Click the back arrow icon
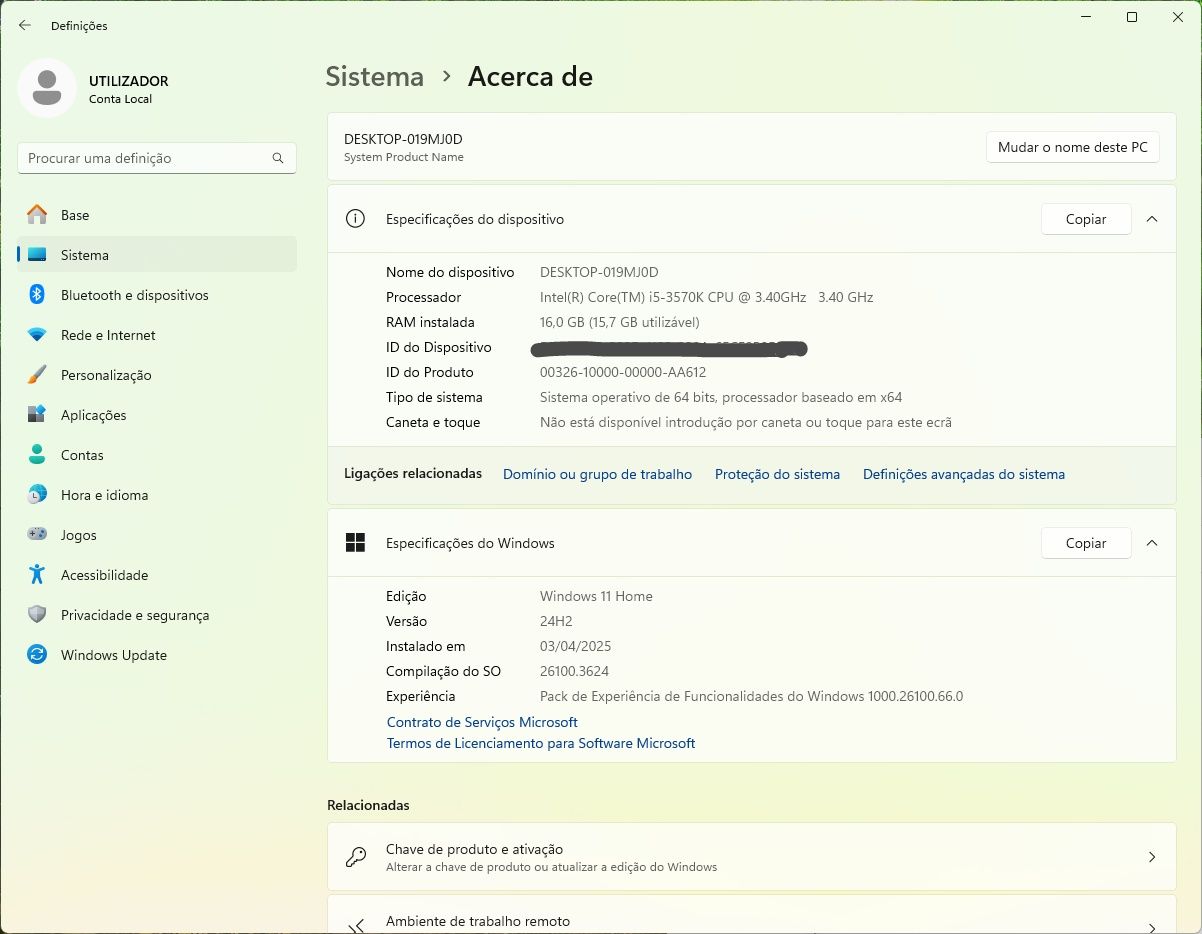Viewport: 1202px width, 934px height. pos(25,25)
